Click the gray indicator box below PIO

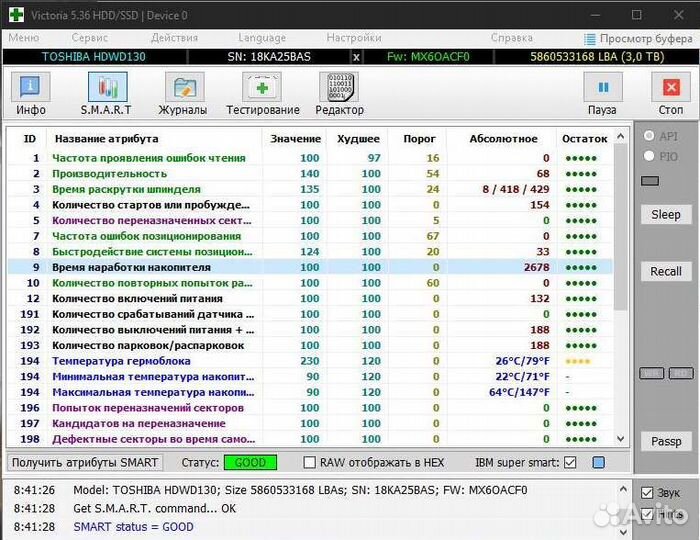(x=650, y=181)
